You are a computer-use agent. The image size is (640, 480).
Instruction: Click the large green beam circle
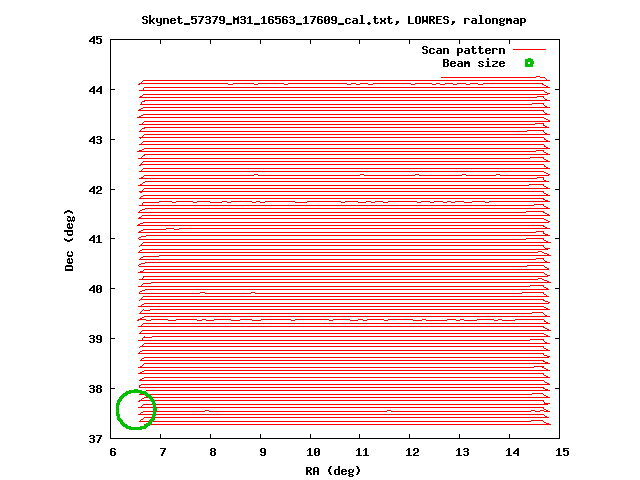pyautogui.click(x=136, y=409)
